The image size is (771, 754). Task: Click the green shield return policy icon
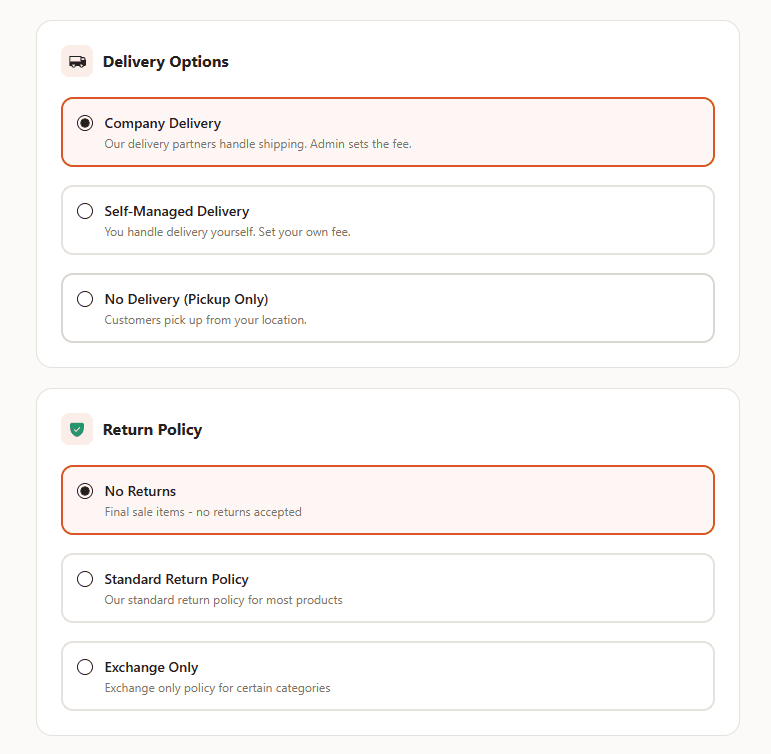coord(77,430)
